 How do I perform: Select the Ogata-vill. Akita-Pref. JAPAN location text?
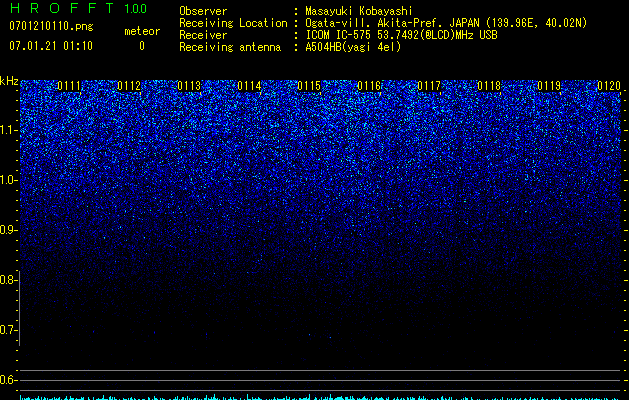pyautogui.click(x=446, y=23)
